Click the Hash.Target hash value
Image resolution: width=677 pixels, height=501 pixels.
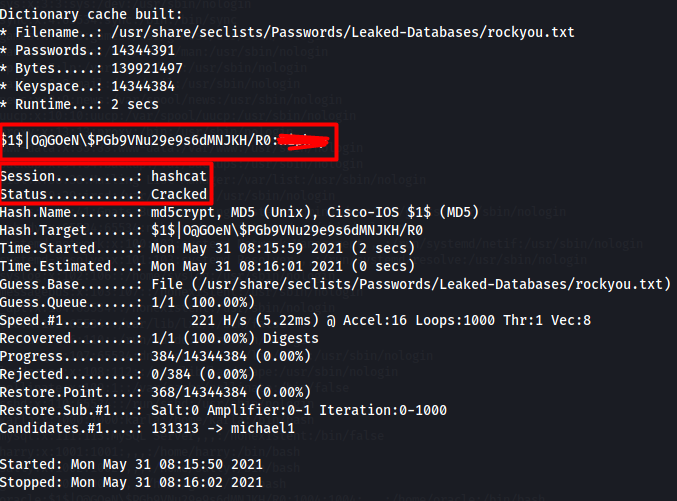click(287, 230)
